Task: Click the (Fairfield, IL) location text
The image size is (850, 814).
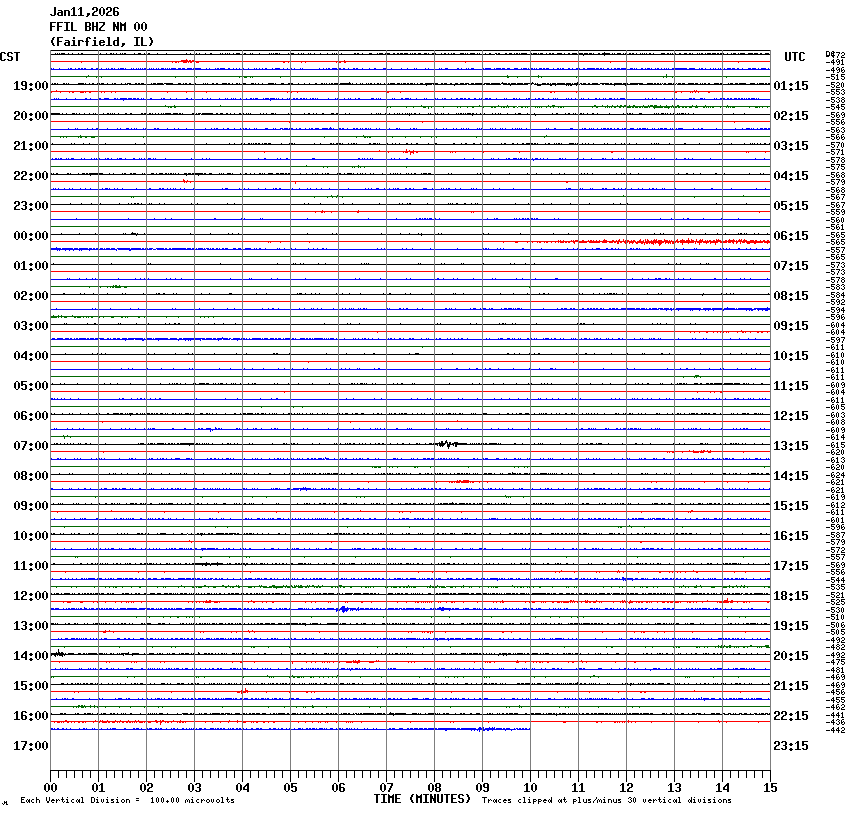Action: [102, 42]
